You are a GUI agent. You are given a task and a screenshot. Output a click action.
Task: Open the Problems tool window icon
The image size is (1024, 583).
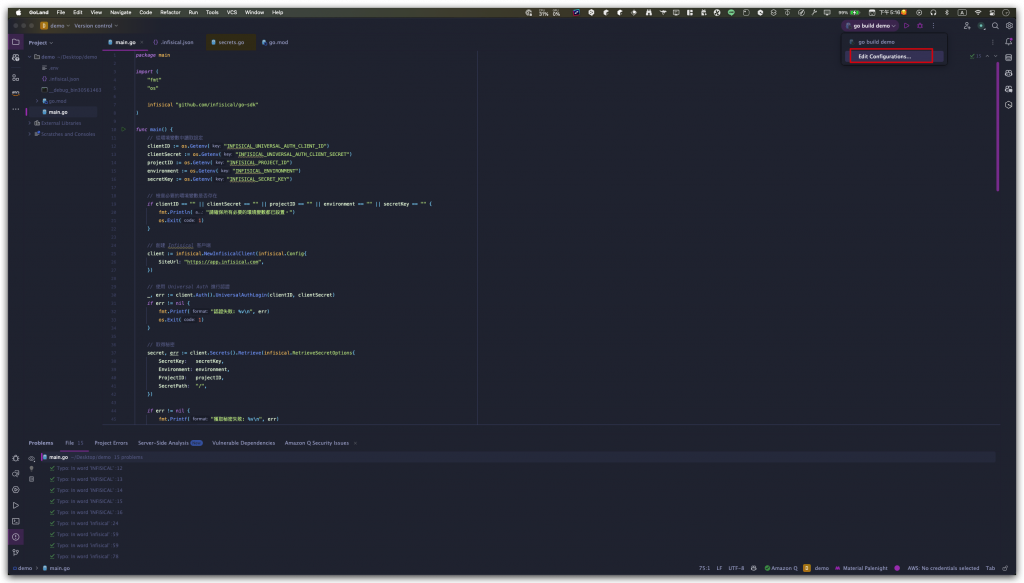[x=16, y=537]
